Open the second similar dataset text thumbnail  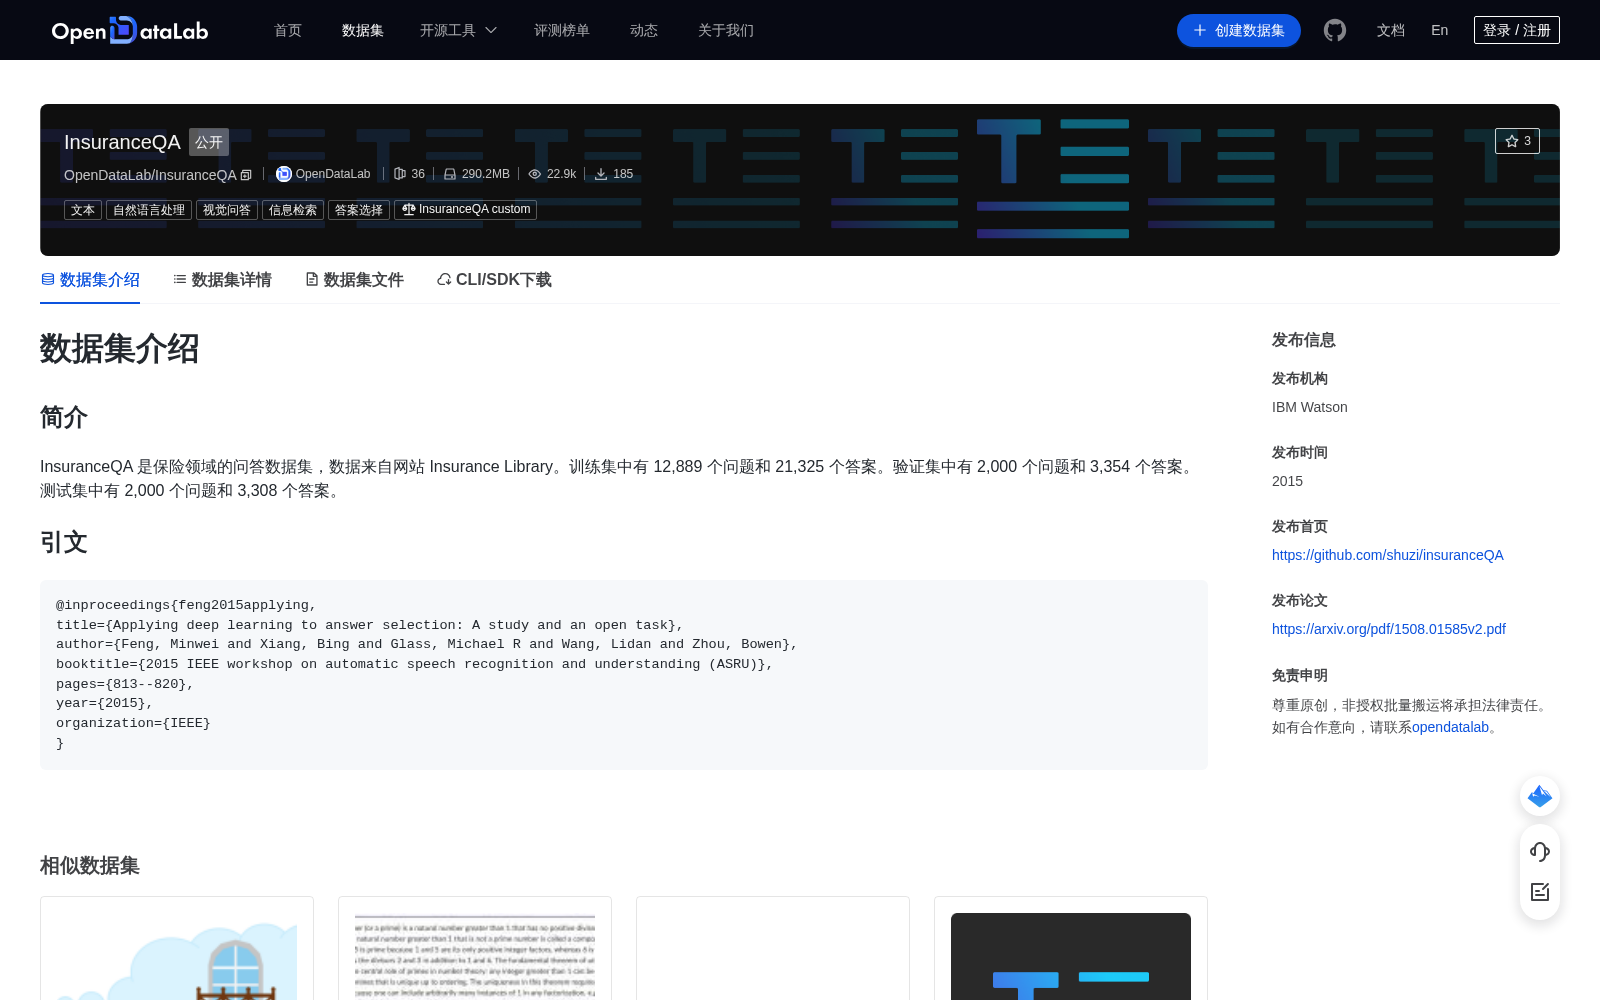475,956
